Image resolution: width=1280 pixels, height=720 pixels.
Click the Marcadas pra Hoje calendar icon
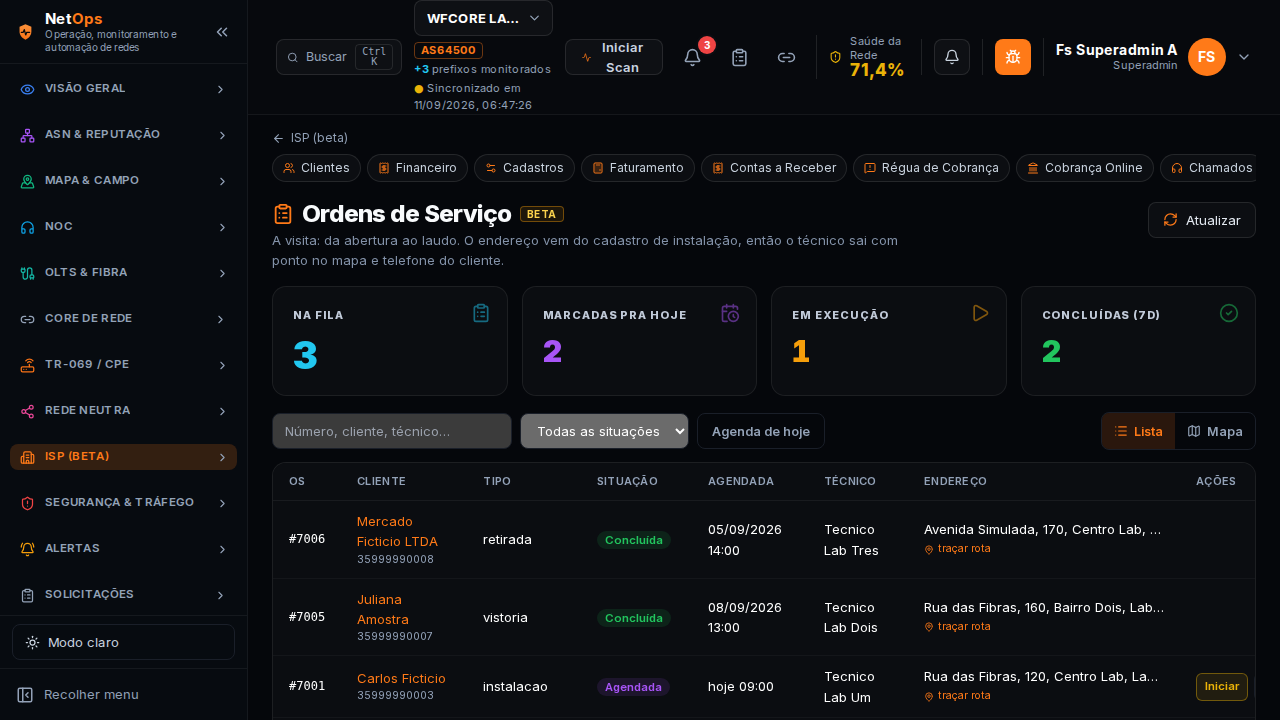730,313
